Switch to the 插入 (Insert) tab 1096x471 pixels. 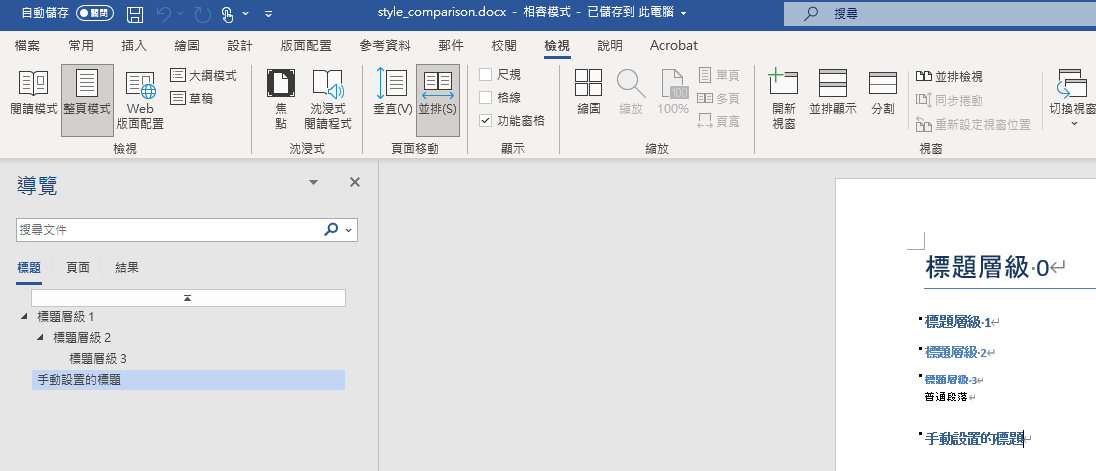coord(134,45)
